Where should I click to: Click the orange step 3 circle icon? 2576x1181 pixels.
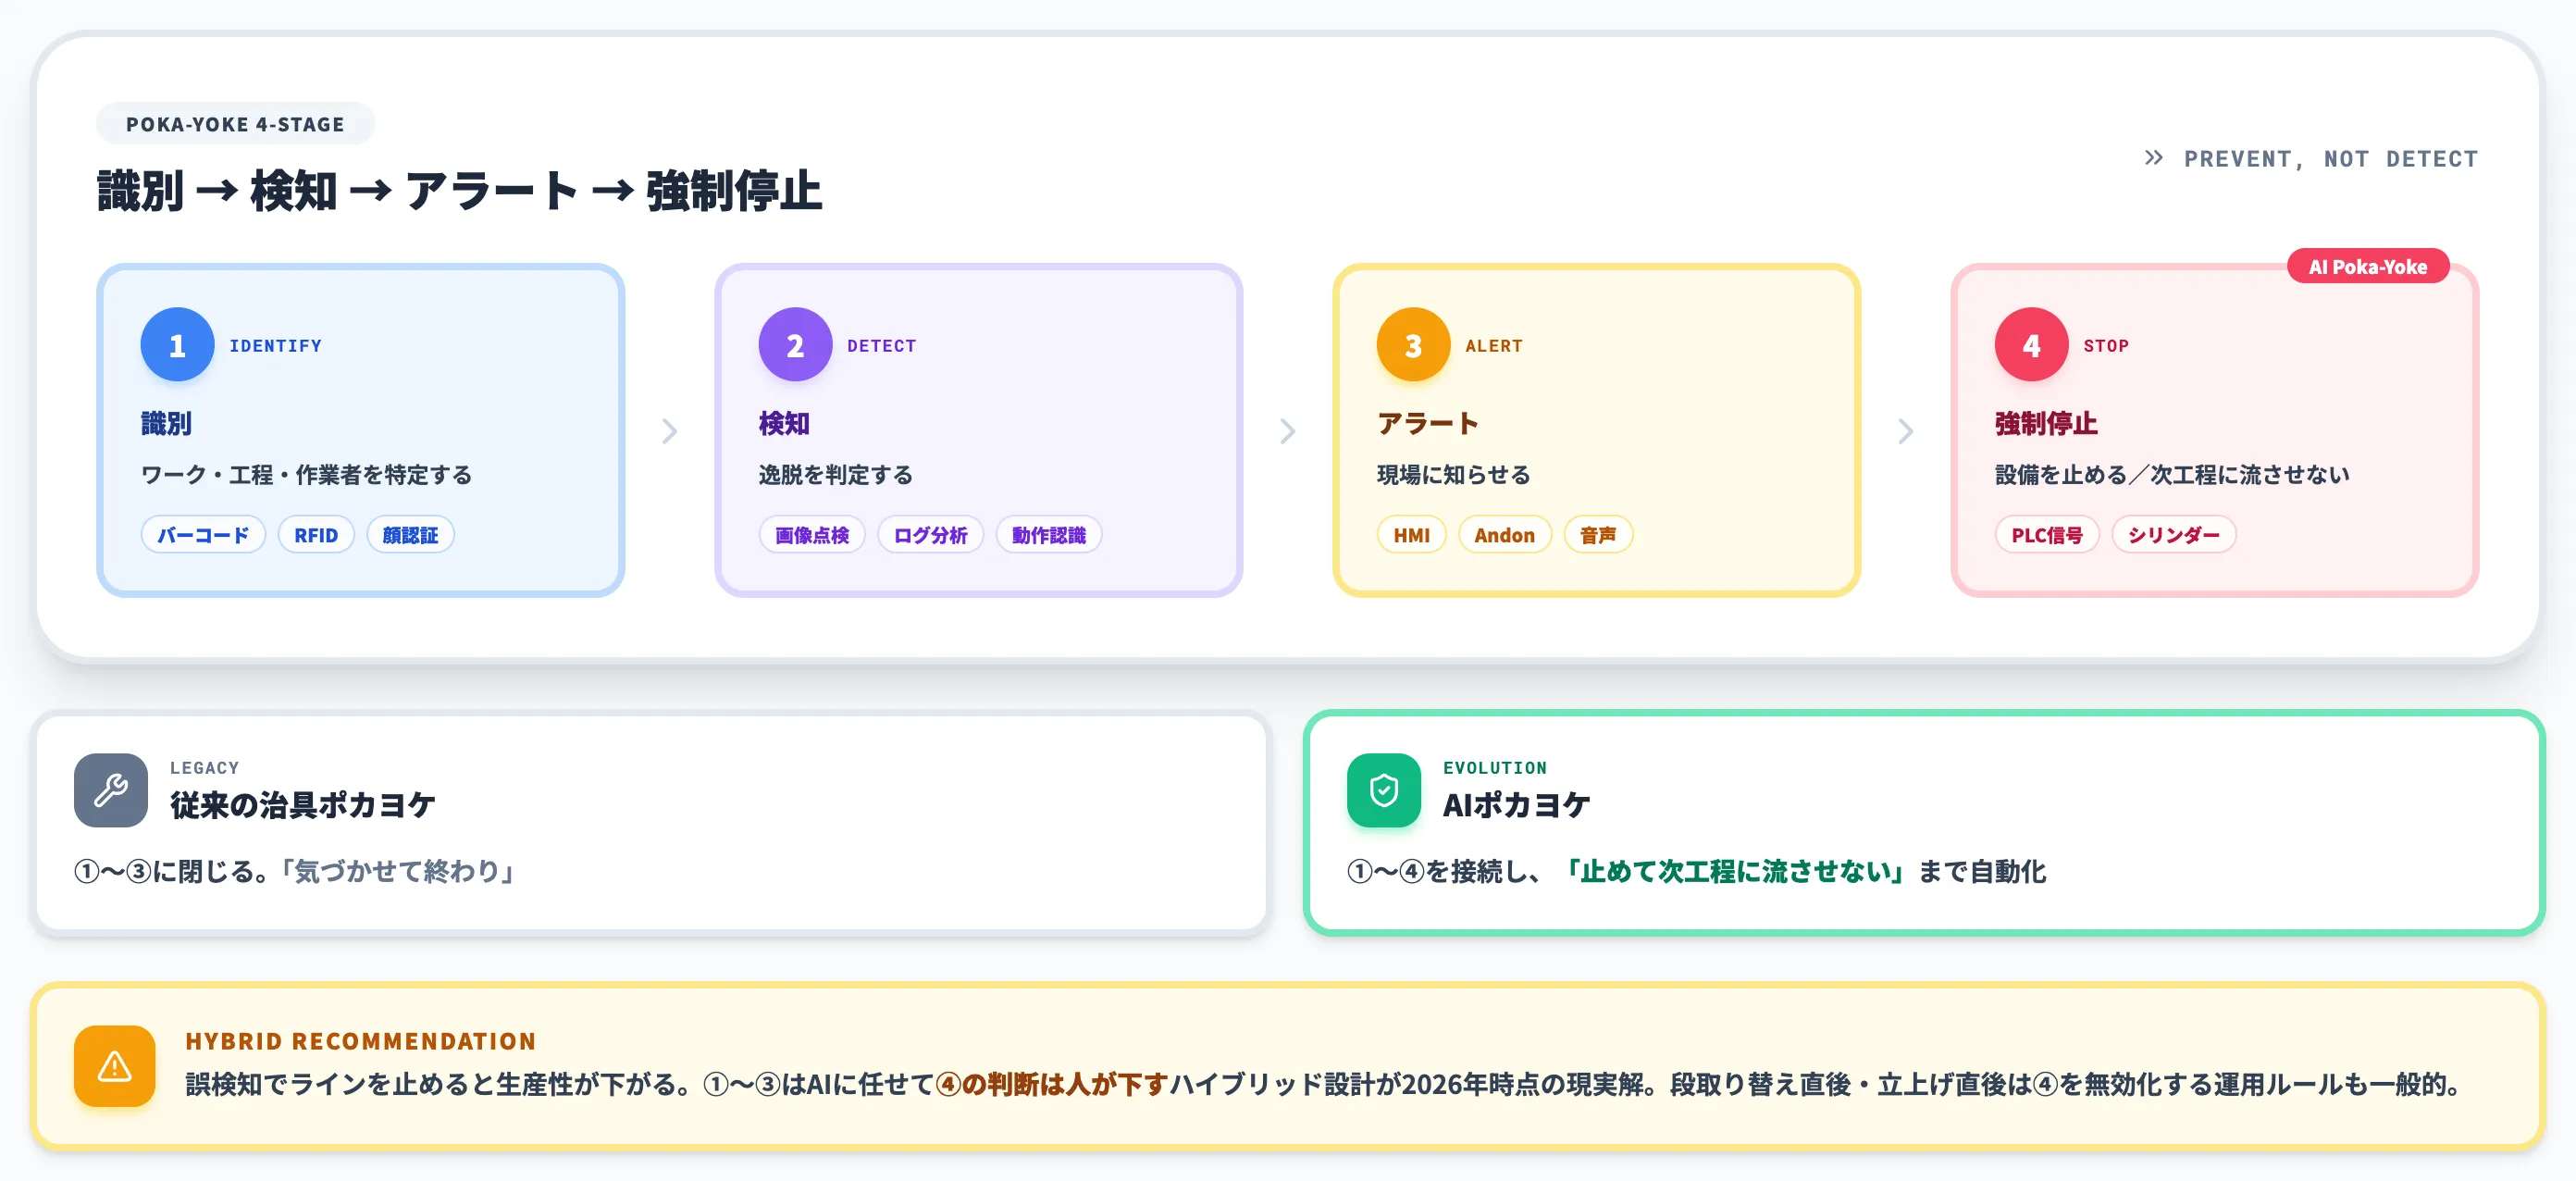(x=1413, y=345)
